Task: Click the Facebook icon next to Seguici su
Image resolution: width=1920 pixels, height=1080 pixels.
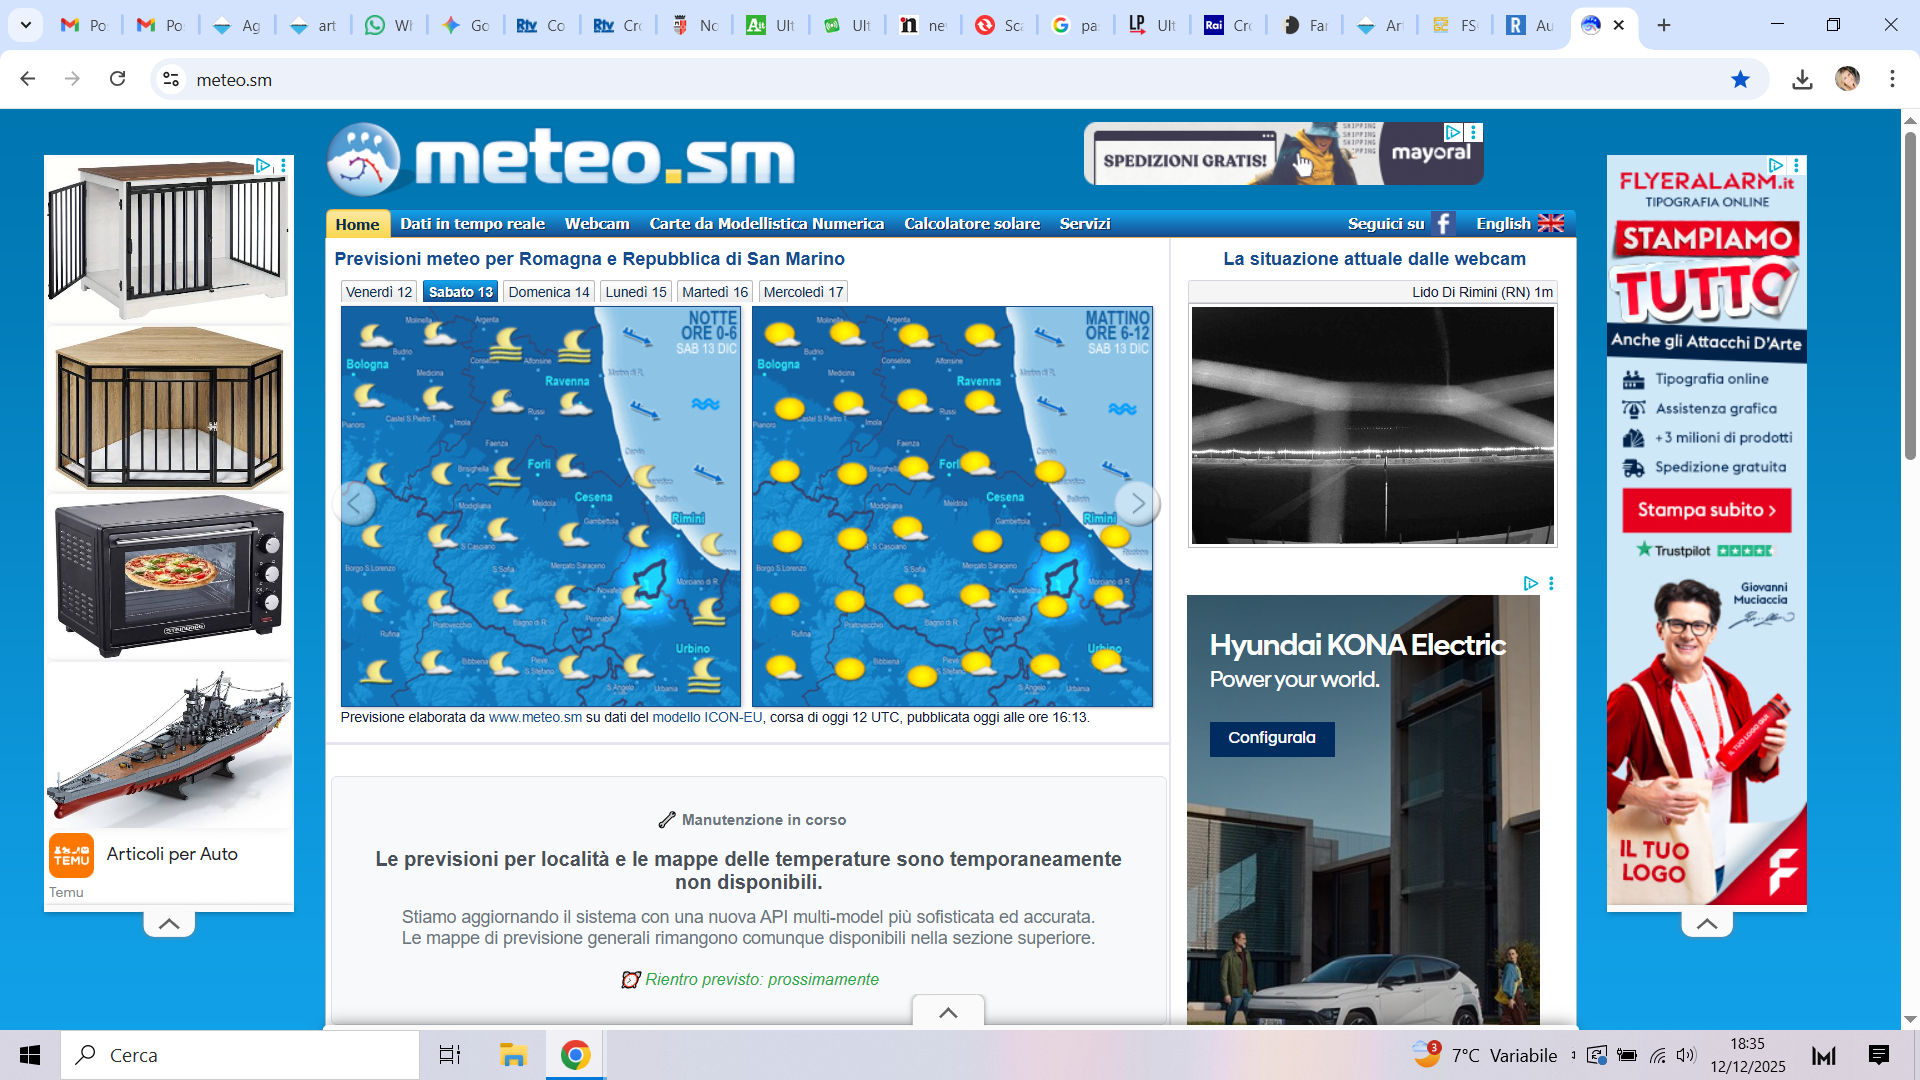Action: 1442,224
